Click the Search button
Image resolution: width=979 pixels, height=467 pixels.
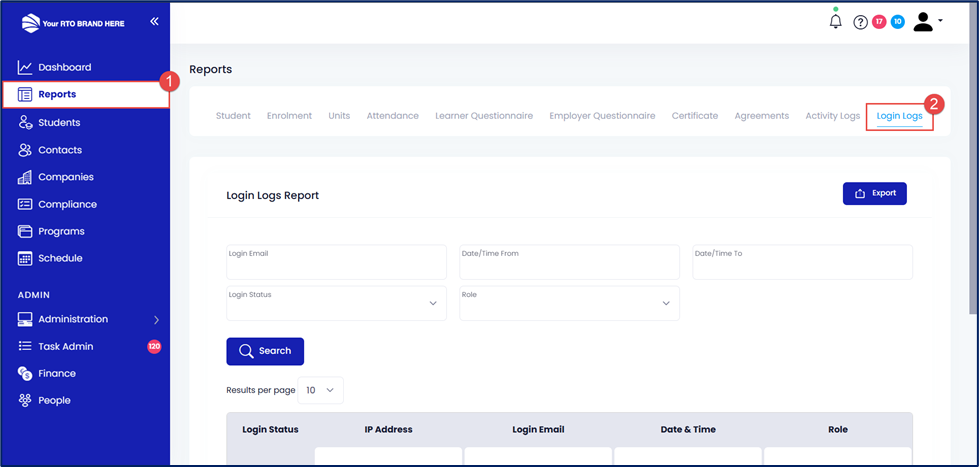pos(265,351)
